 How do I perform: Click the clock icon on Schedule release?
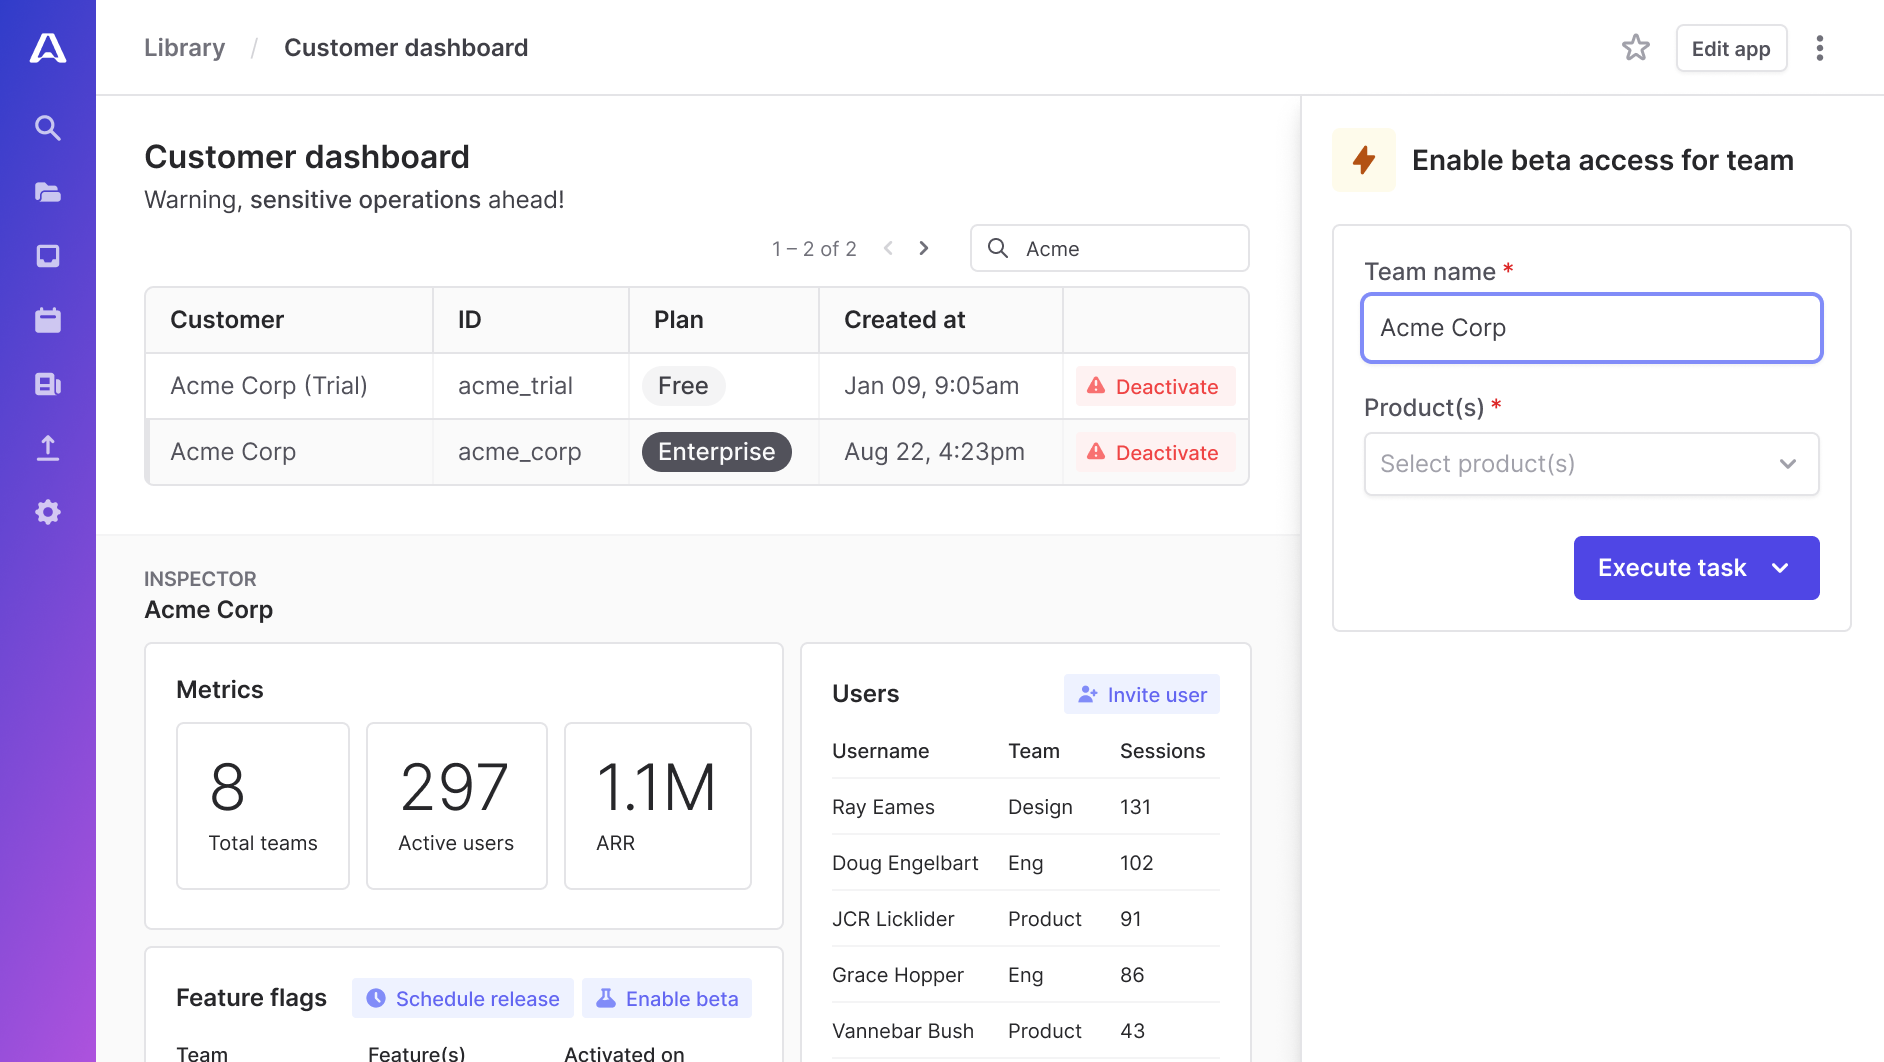[x=376, y=998]
